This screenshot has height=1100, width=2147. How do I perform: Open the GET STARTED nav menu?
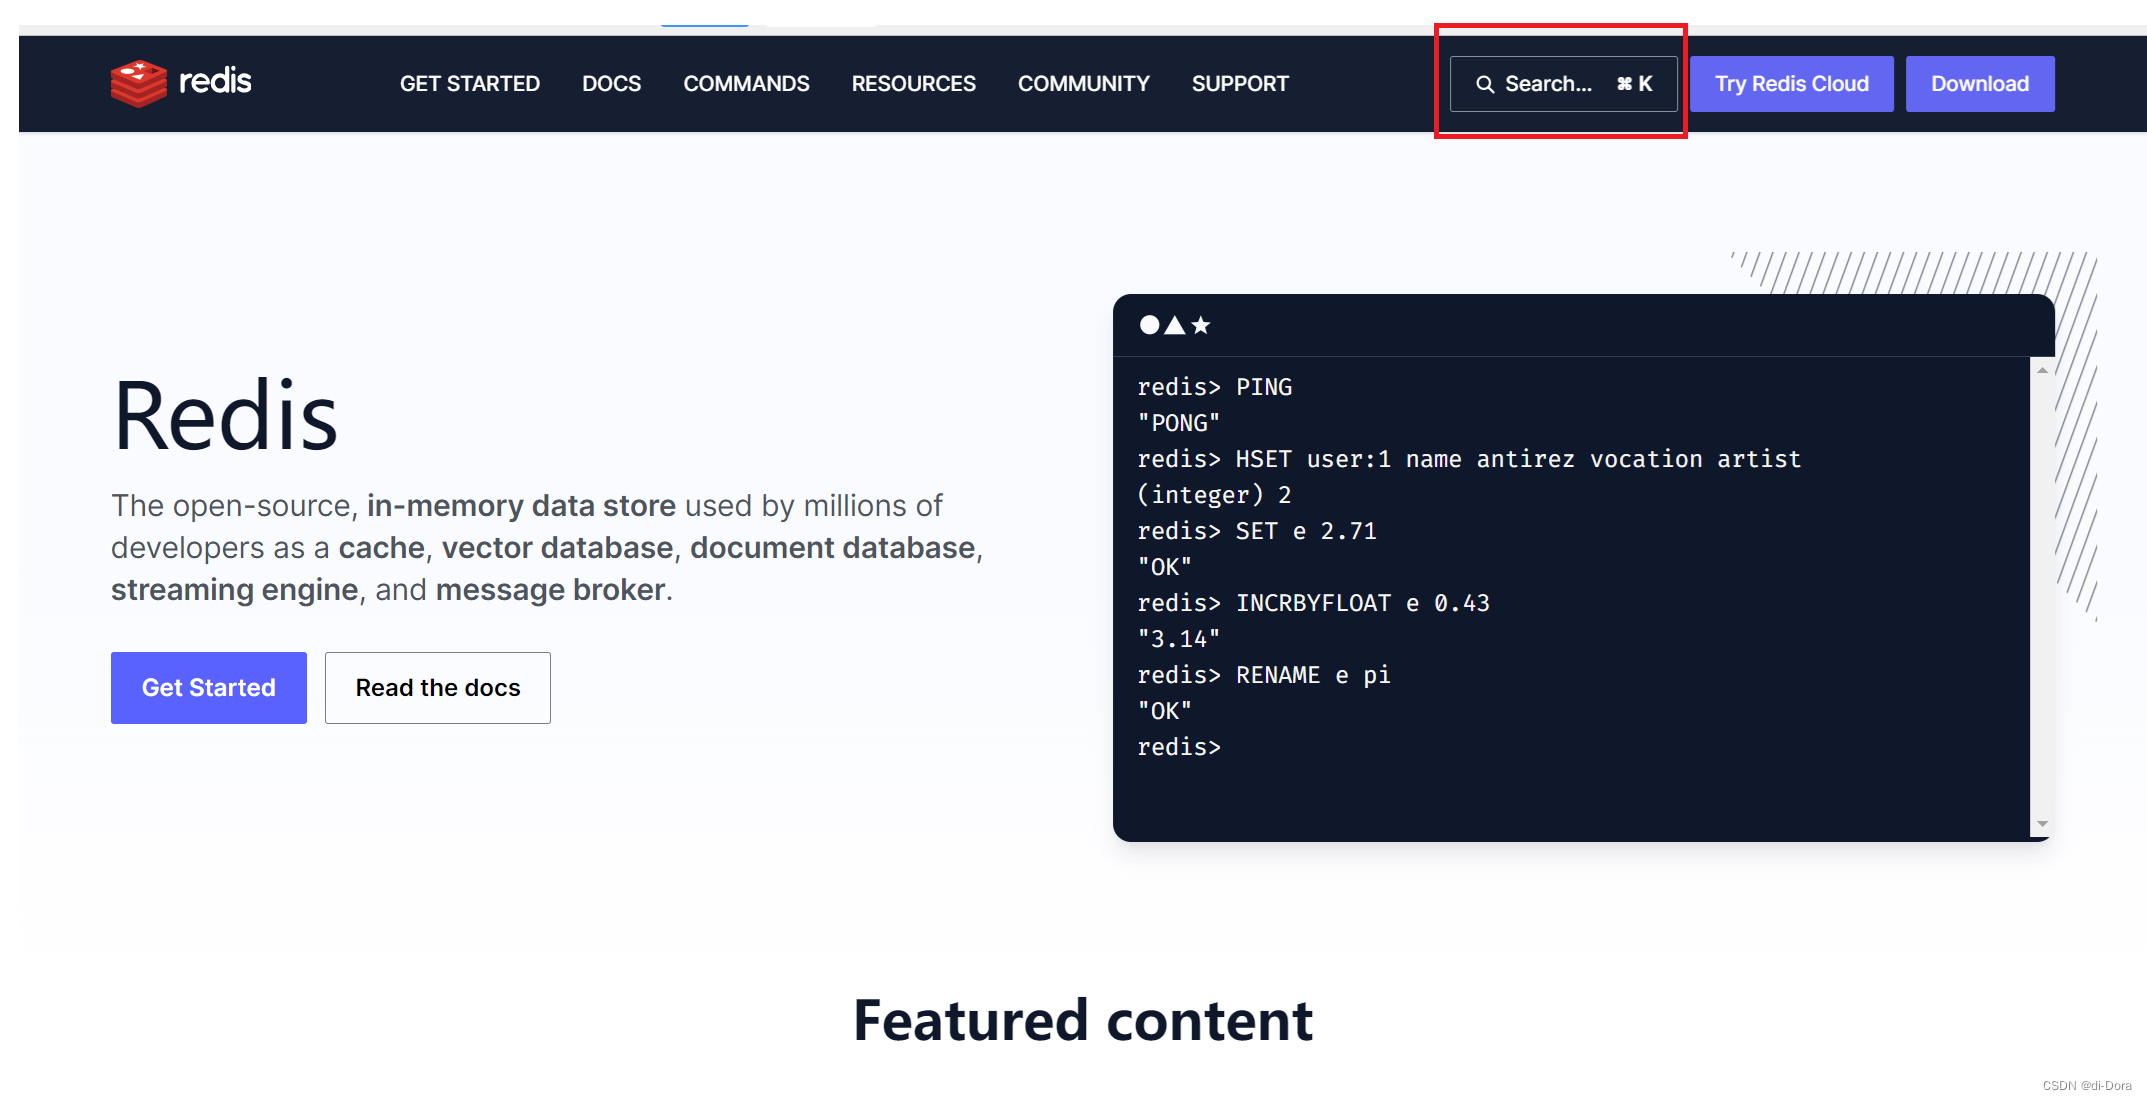pos(470,84)
